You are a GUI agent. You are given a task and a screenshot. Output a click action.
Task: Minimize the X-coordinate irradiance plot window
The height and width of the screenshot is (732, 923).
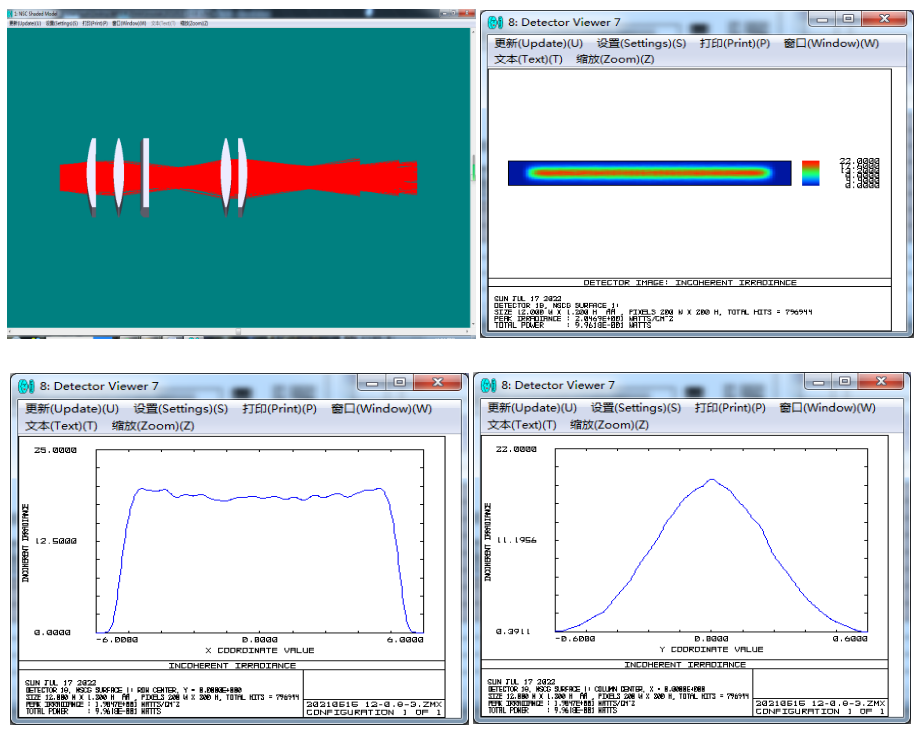click(x=374, y=383)
